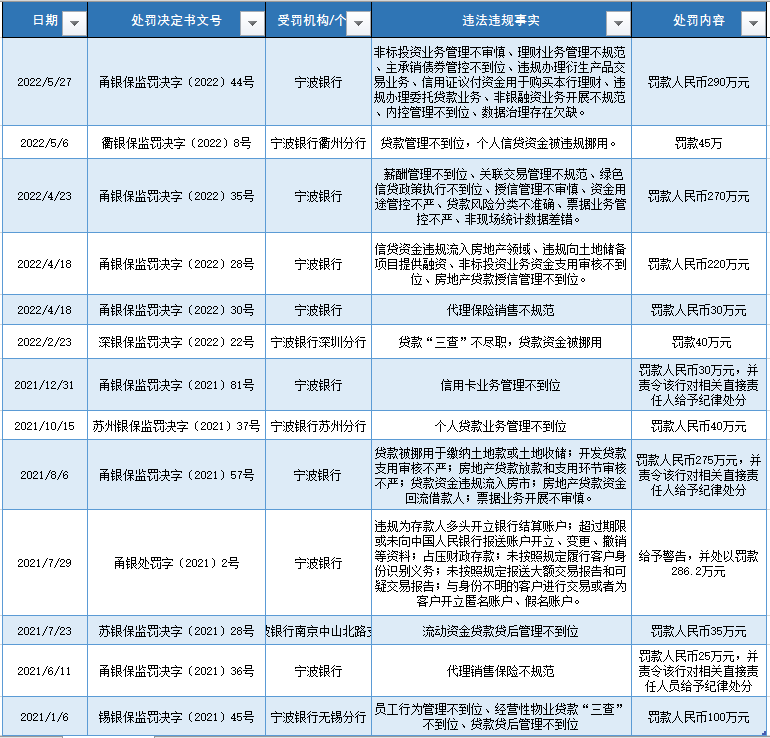The height and width of the screenshot is (738, 770).
Task: Select cell 流动资金贷款贷后管理不到位
Action: click(501, 630)
